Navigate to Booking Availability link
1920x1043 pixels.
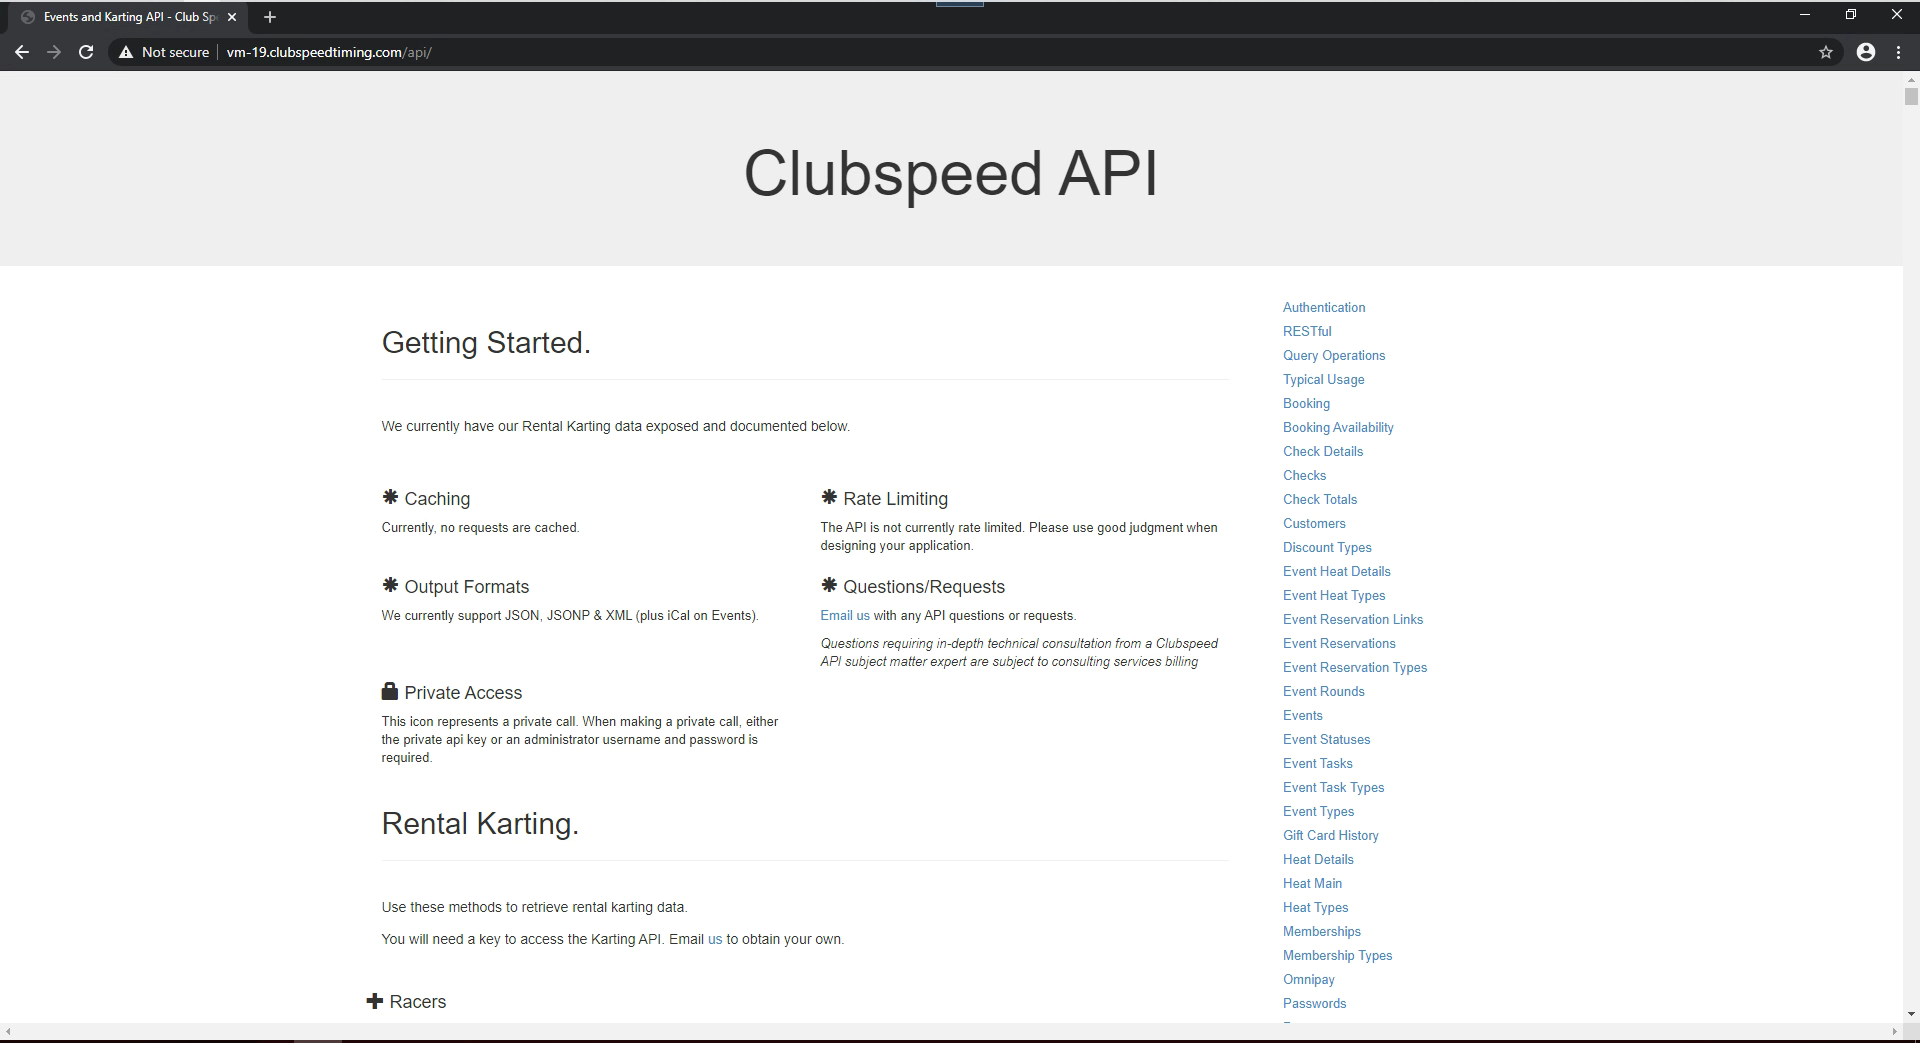click(x=1338, y=428)
